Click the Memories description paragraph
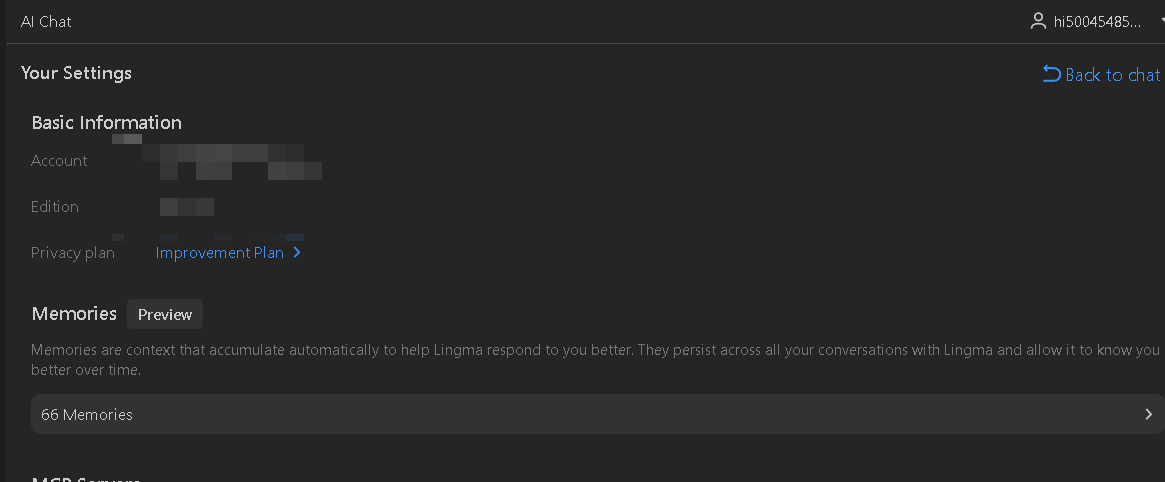The height and width of the screenshot is (482, 1165). [x=595, y=359]
